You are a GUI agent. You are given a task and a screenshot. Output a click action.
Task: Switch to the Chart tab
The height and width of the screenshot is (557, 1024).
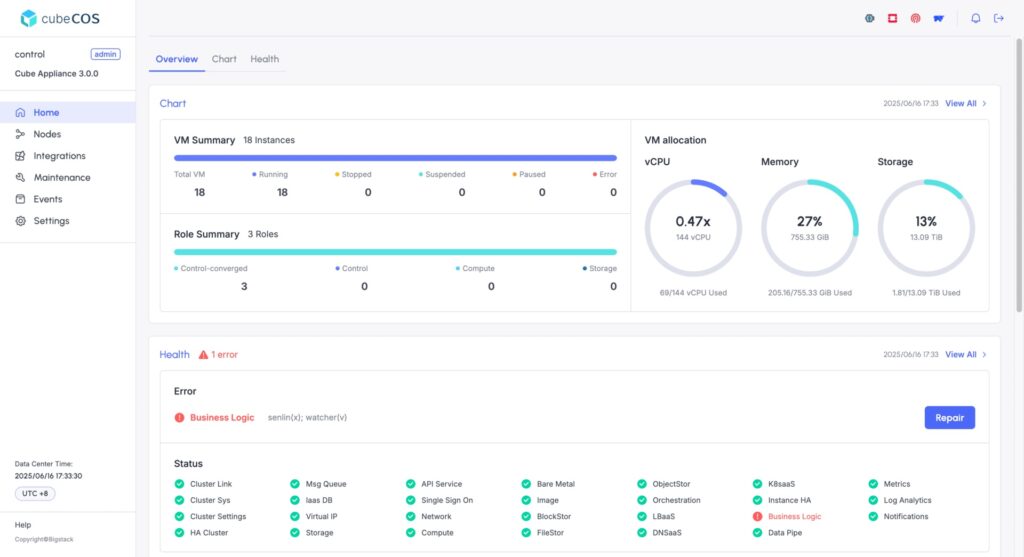pyautogui.click(x=224, y=59)
